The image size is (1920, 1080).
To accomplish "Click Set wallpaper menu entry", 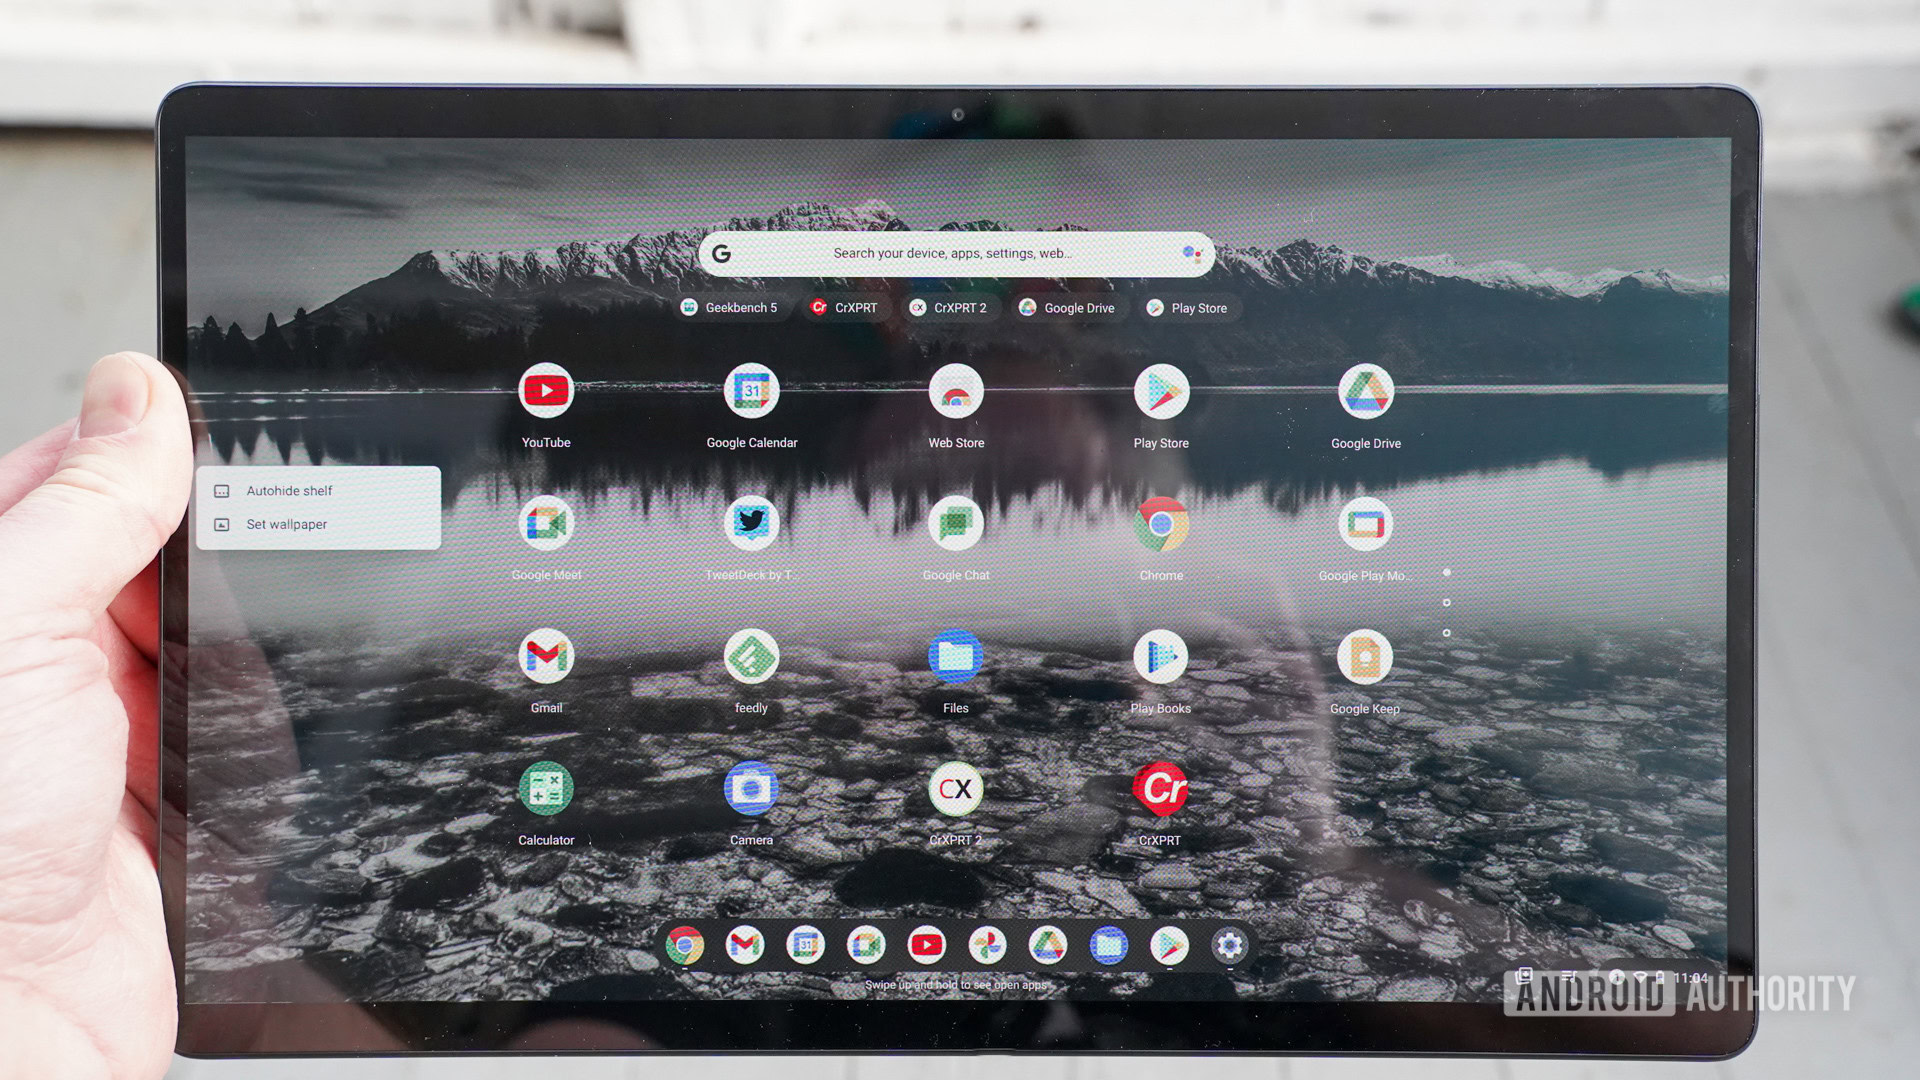I will 284,524.
